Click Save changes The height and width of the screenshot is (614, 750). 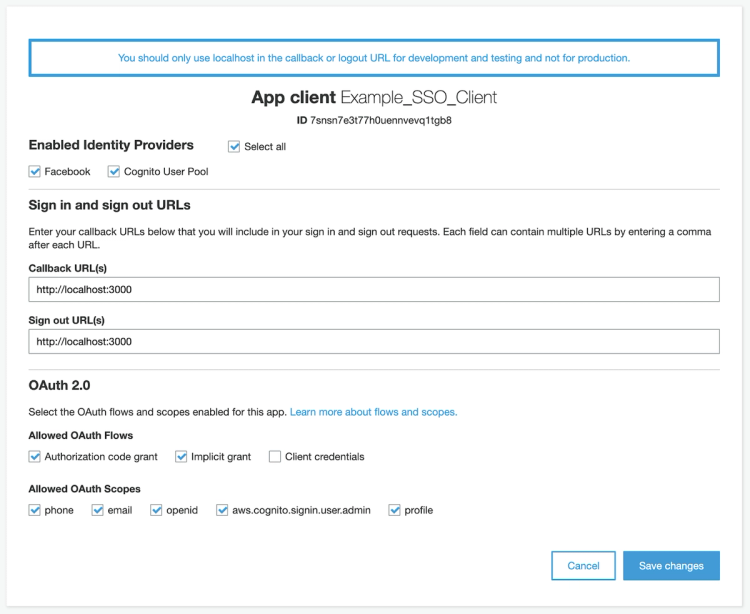point(671,566)
